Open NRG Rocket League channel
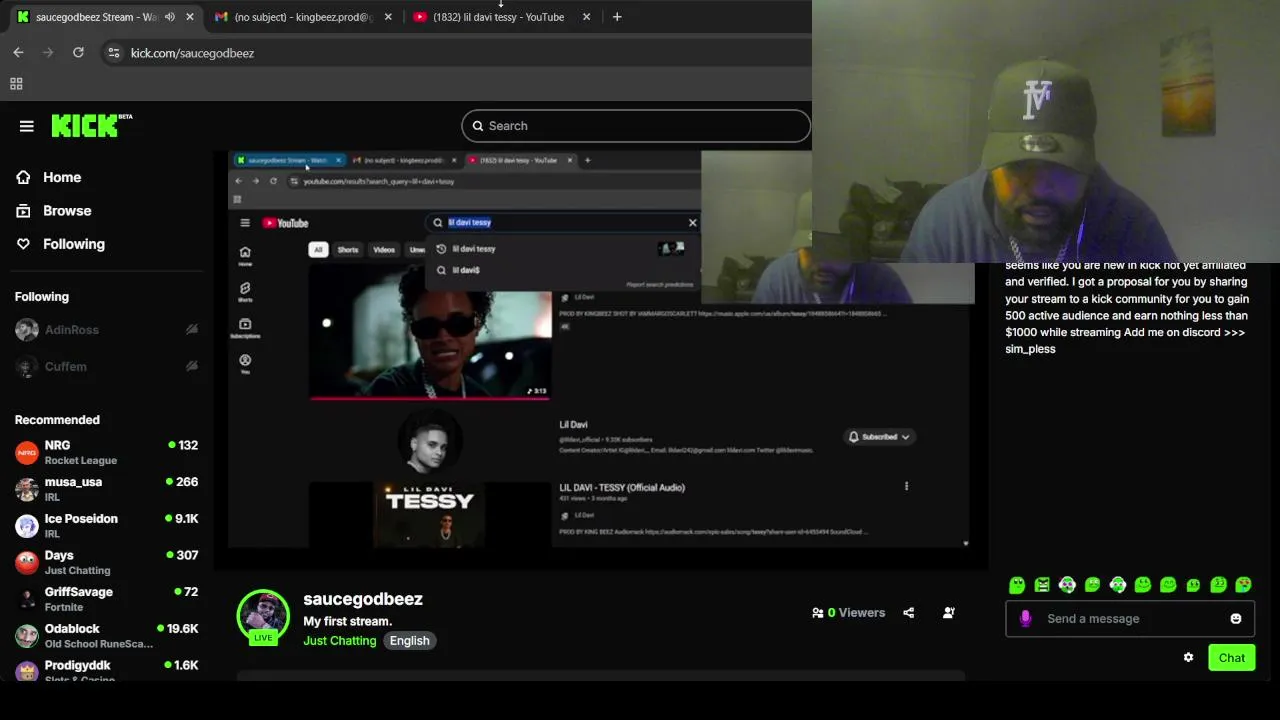This screenshot has width=1280, height=720. click(106, 452)
